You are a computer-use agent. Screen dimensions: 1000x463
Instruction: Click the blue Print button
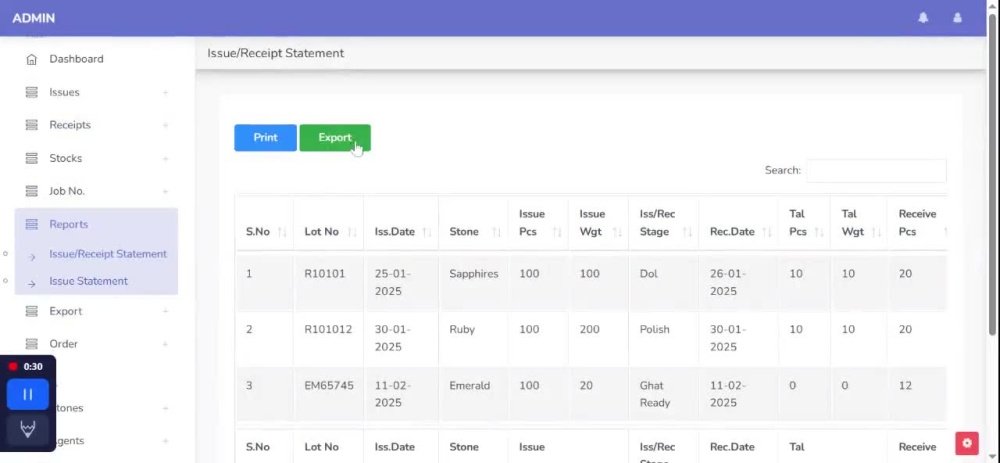point(265,138)
